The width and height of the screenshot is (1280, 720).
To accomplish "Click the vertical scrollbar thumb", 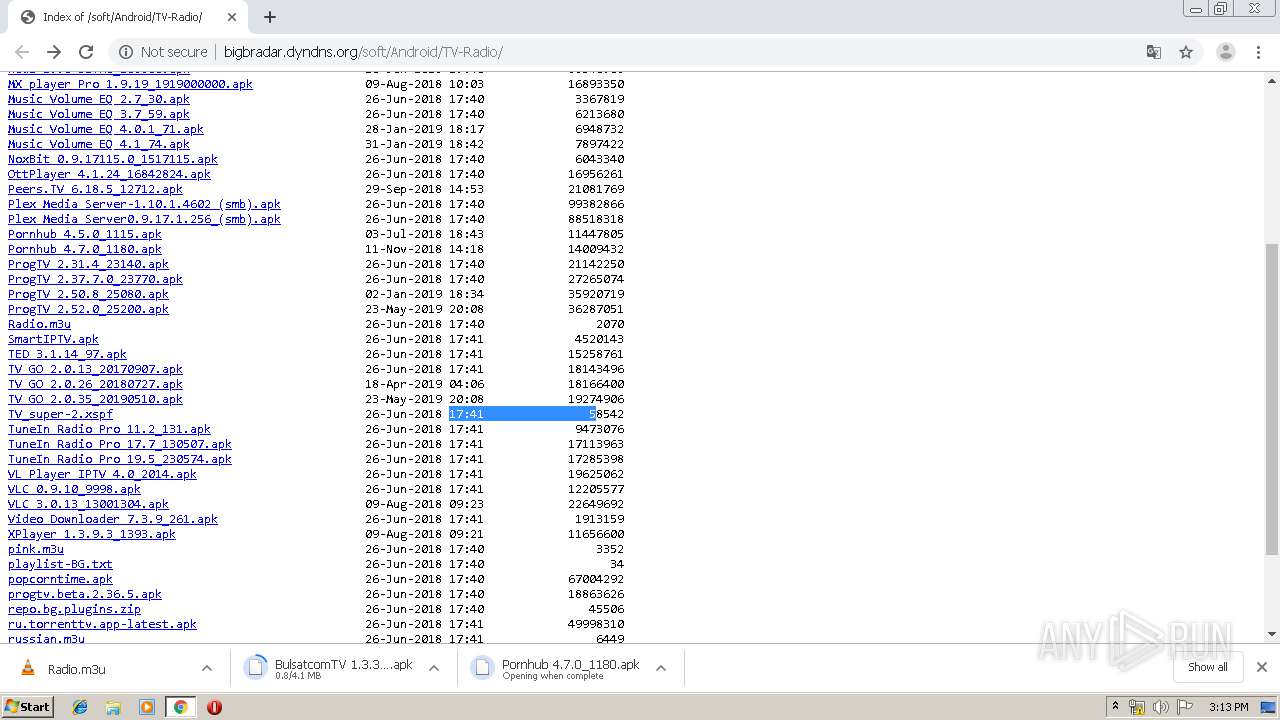I will [x=1272, y=400].
